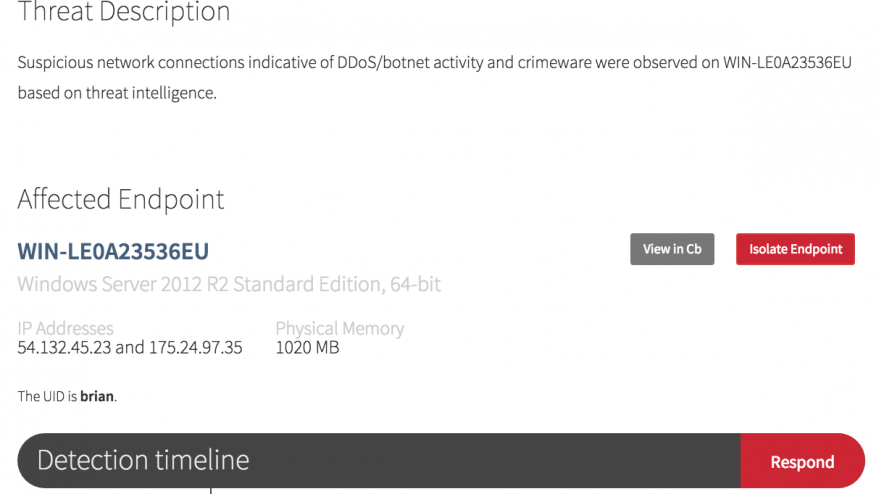Select the 54.132.45.23 IP address
884x494 pixels.
click(64, 348)
